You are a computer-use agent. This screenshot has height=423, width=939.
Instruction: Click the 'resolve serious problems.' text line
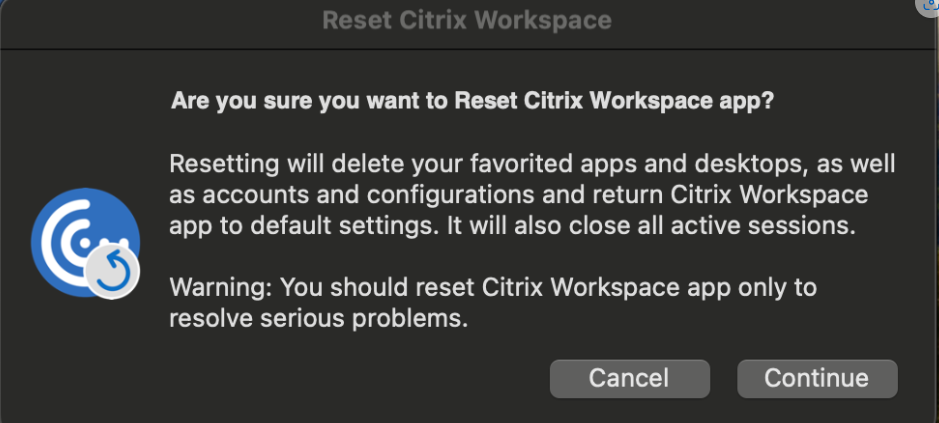[x=319, y=319]
